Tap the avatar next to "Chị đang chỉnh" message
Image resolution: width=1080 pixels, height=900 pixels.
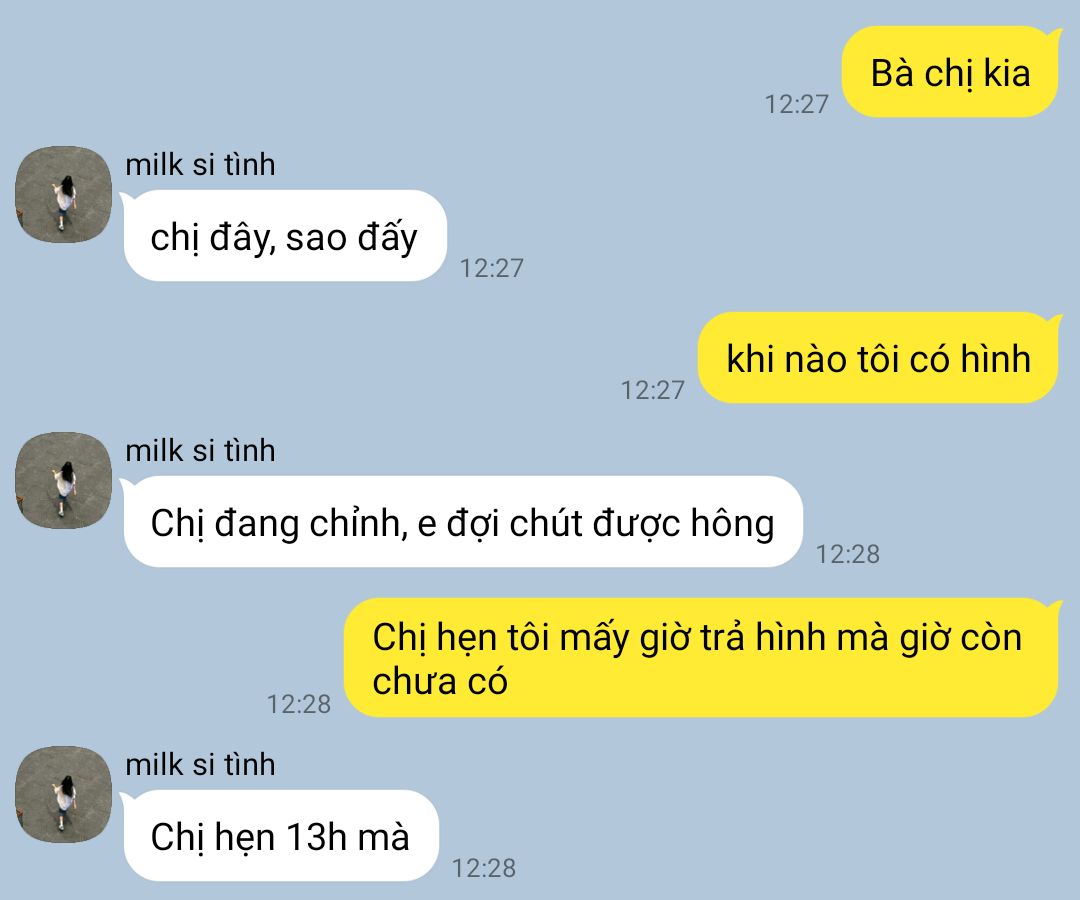click(63, 480)
